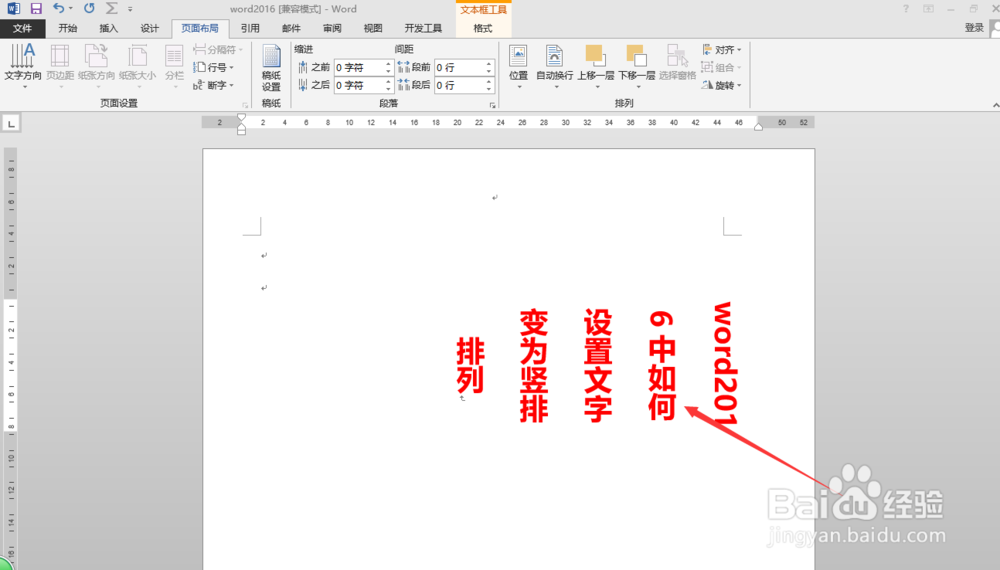The image size is (1000, 570).
Task: Click the vertical text 排列
Action: (x=470, y=365)
